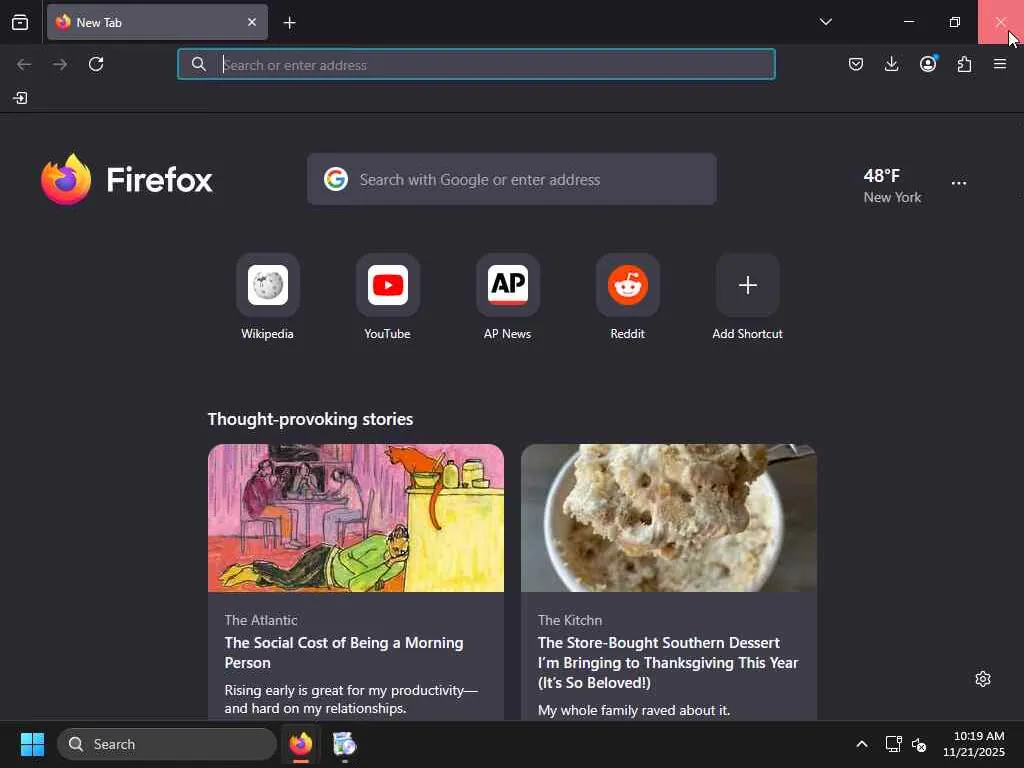Click 'The Kitchn' source label
The image size is (1024, 768).
click(569, 620)
